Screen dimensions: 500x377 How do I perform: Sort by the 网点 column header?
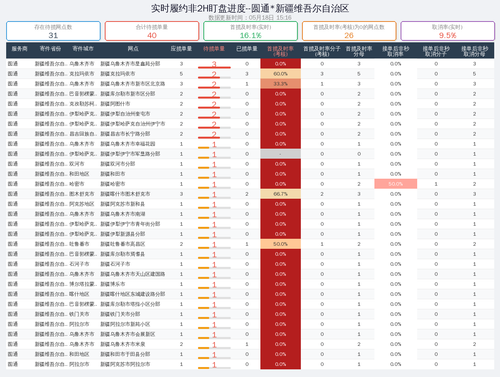[x=133, y=49]
